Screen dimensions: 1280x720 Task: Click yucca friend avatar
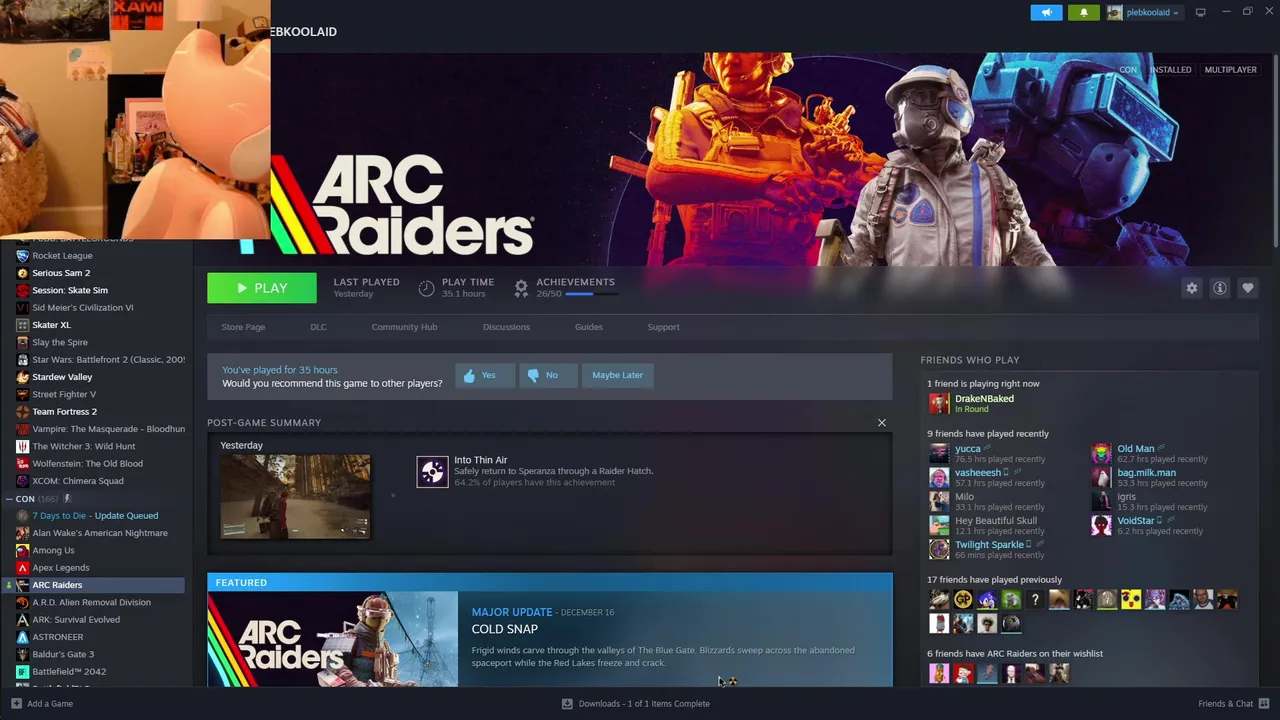[x=939, y=453]
